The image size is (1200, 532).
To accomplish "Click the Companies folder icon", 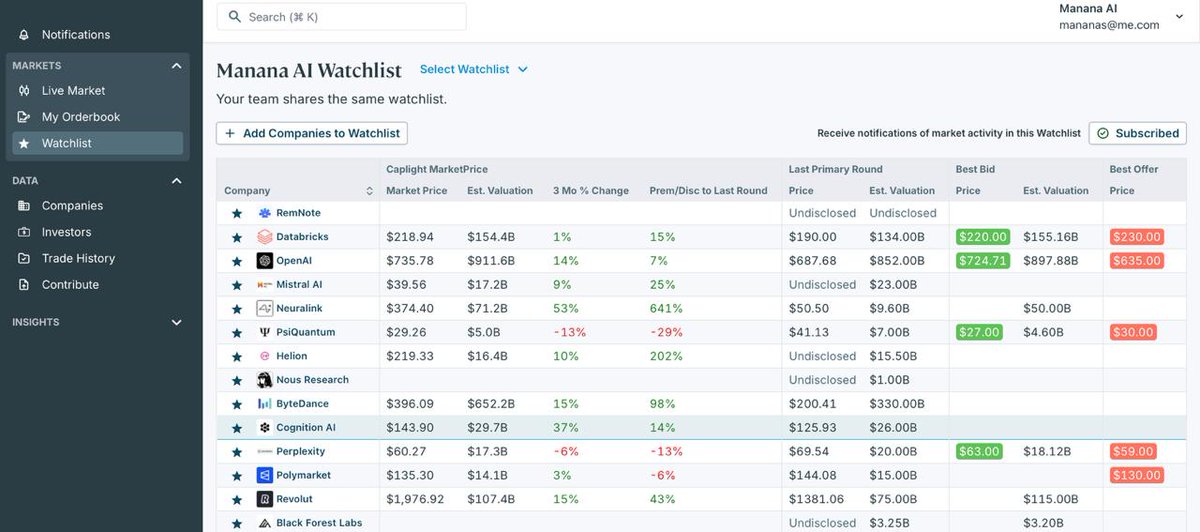I will [24, 206].
